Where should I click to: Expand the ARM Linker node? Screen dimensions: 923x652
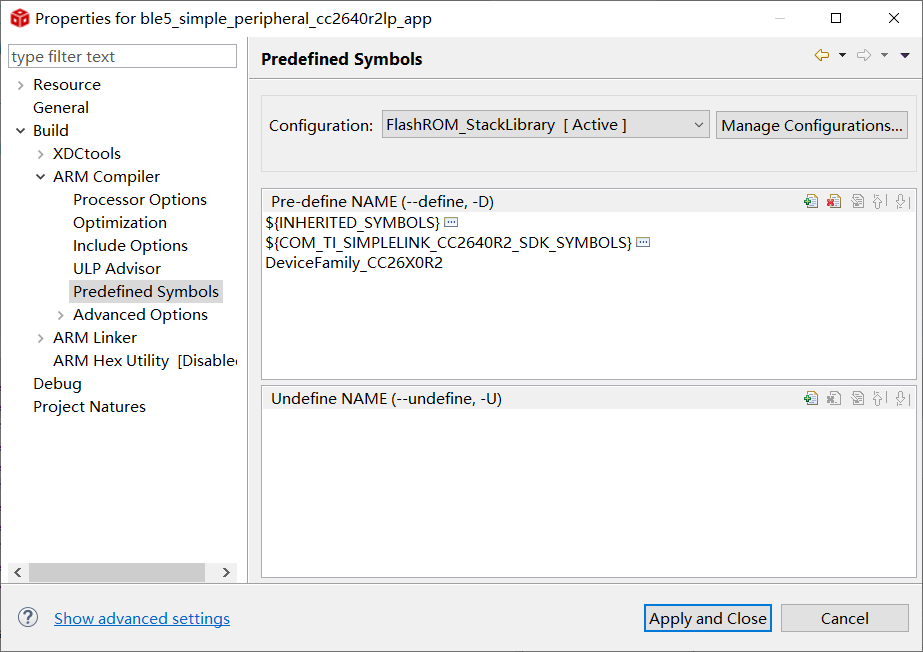coord(40,338)
